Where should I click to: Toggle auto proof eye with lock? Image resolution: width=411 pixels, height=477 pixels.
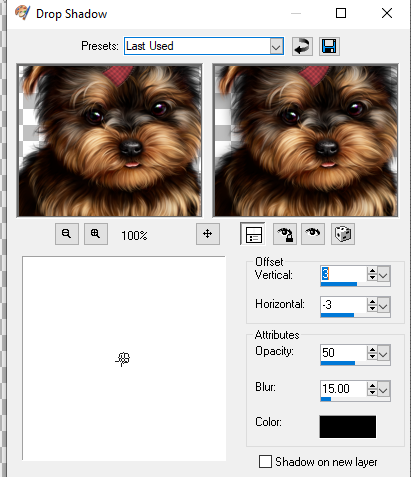[x=285, y=234]
